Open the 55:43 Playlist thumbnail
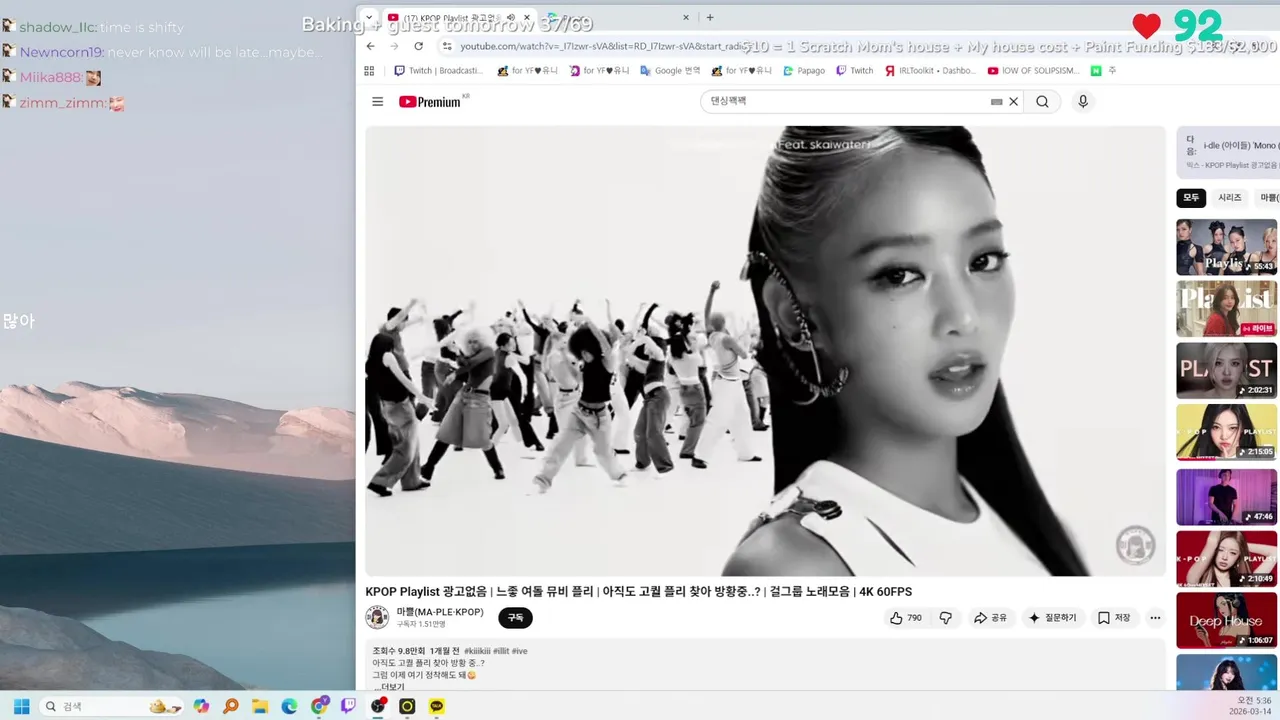The image size is (1280, 720). [x=1226, y=247]
